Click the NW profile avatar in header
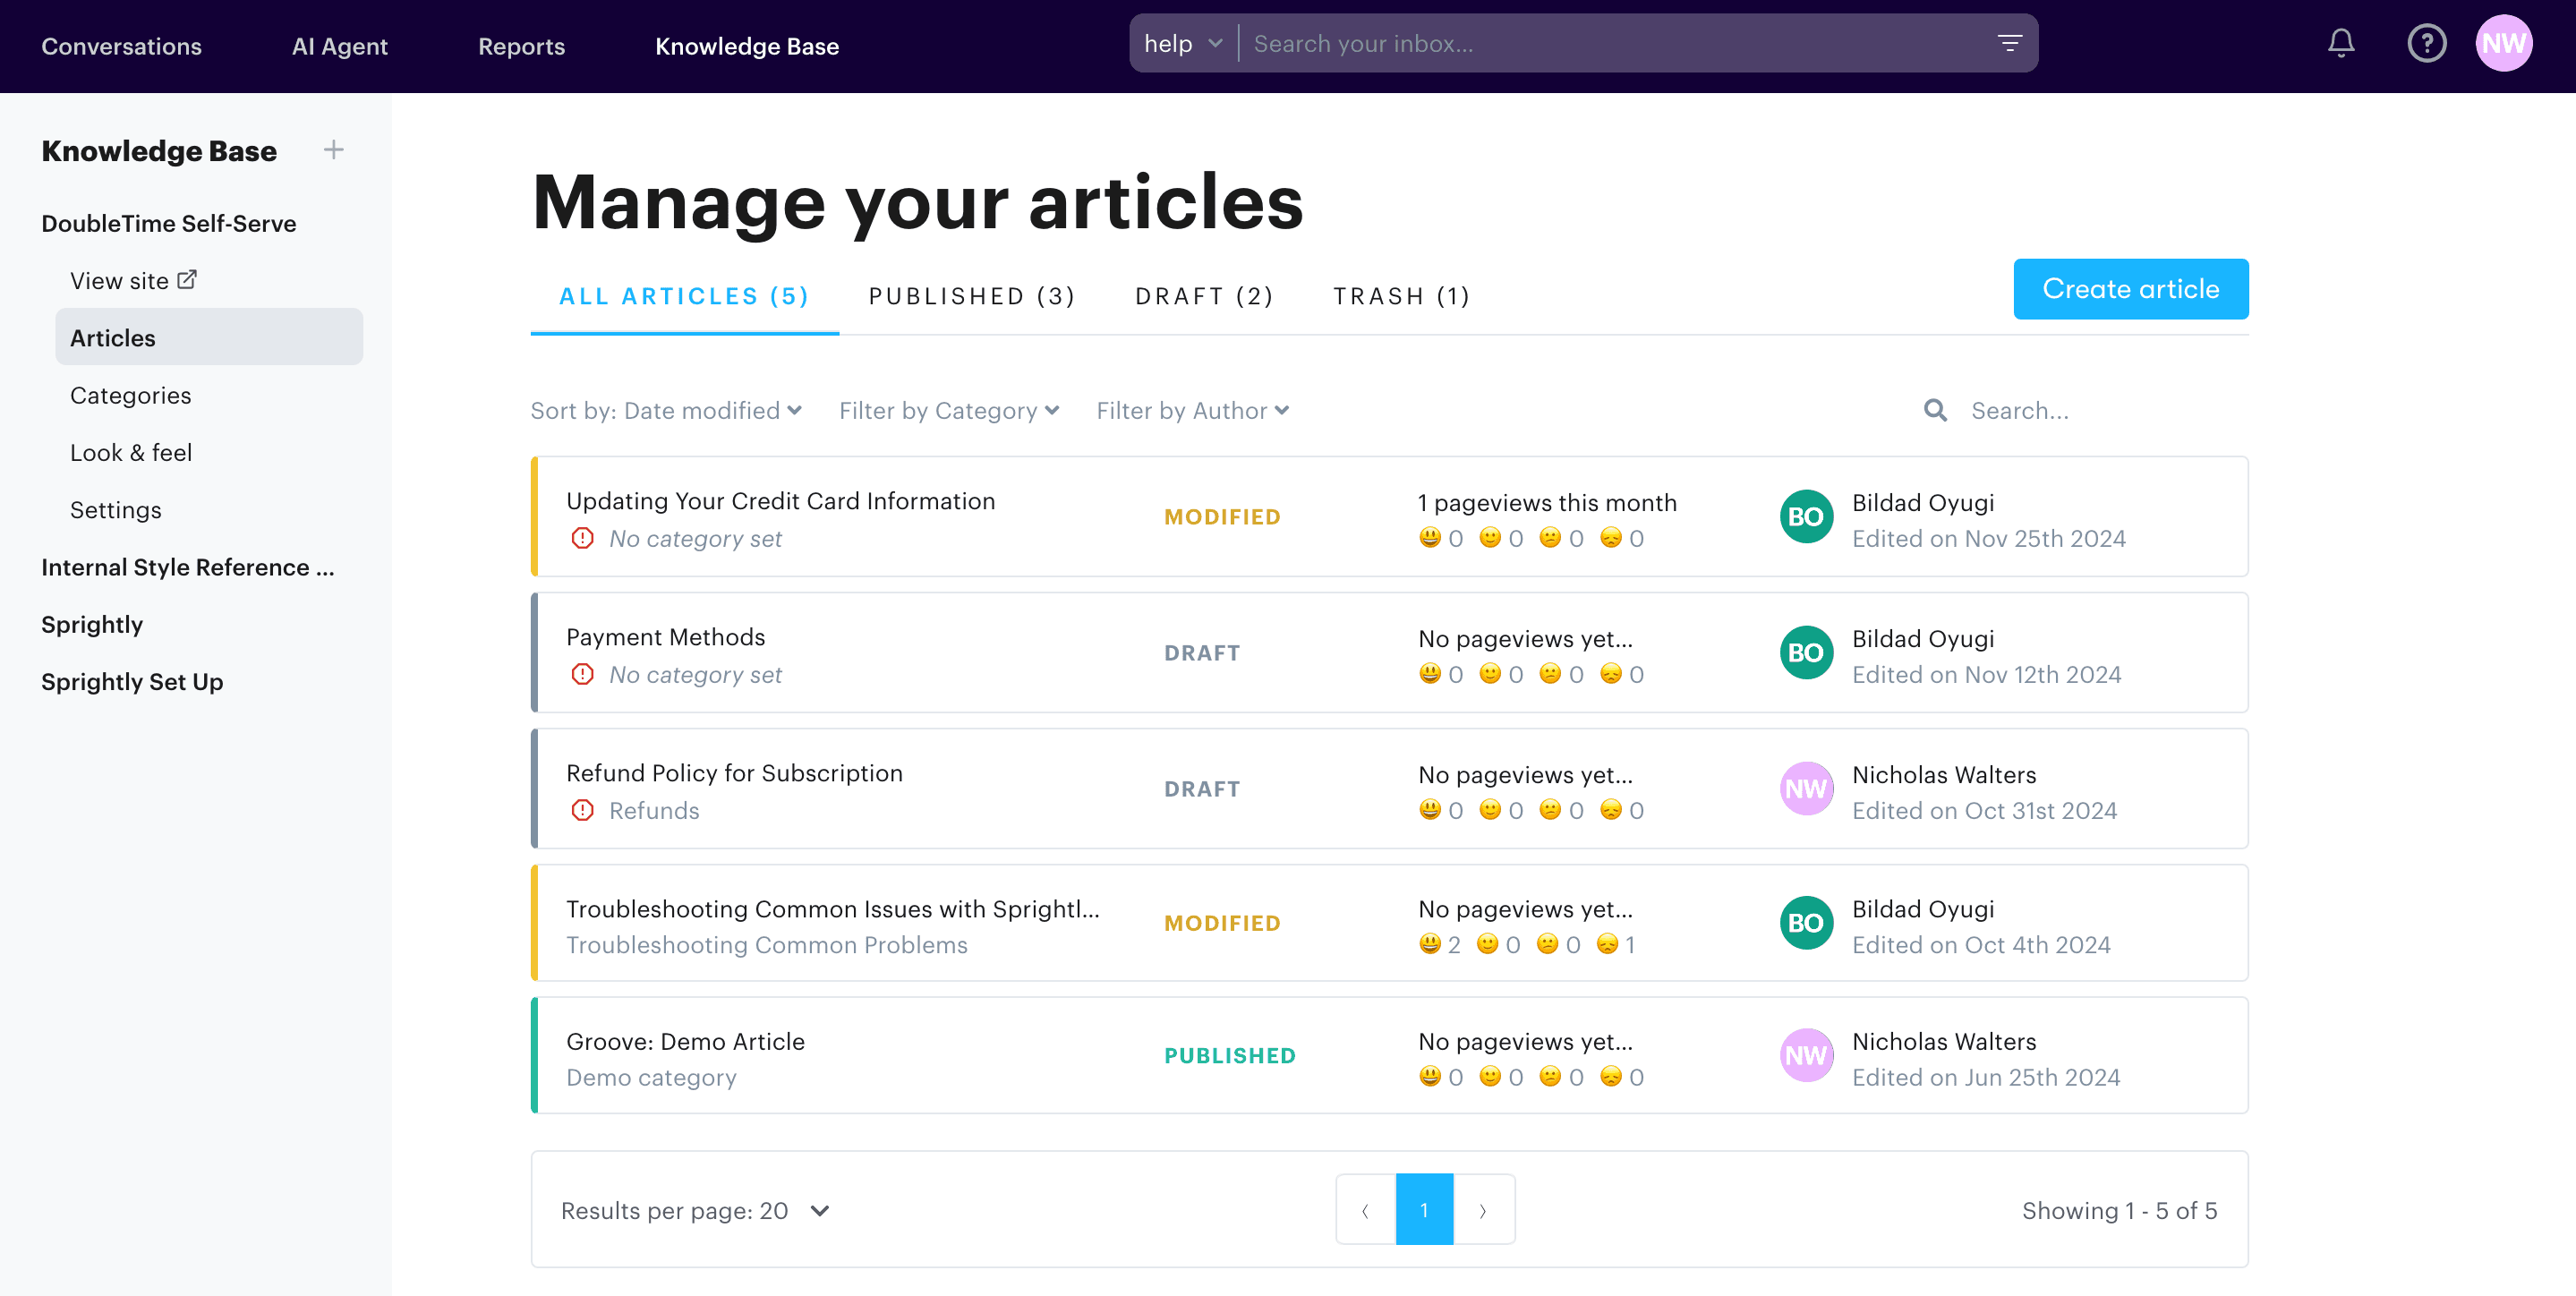2576x1296 pixels. (x=2503, y=43)
